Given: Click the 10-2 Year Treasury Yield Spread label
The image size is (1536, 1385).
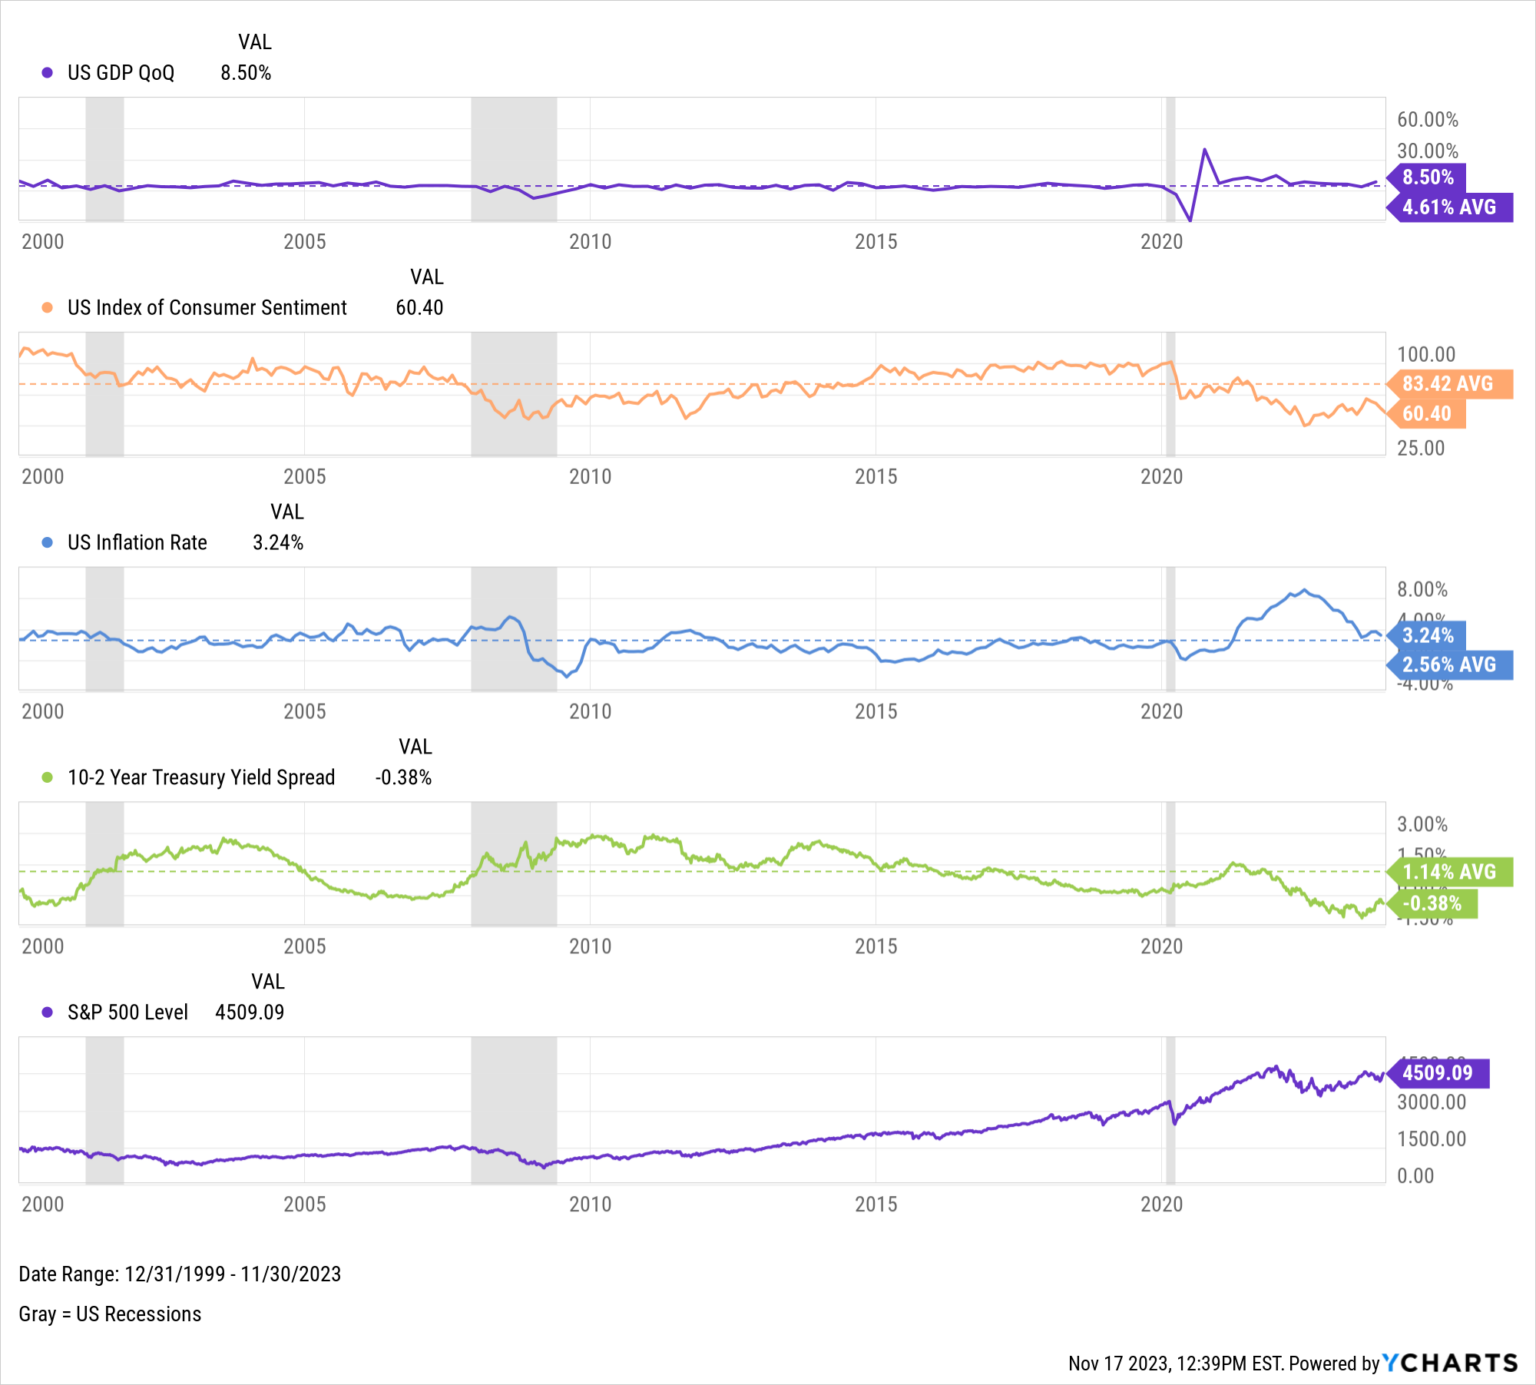Looking at the screenshot, I should tap(201, 778).
